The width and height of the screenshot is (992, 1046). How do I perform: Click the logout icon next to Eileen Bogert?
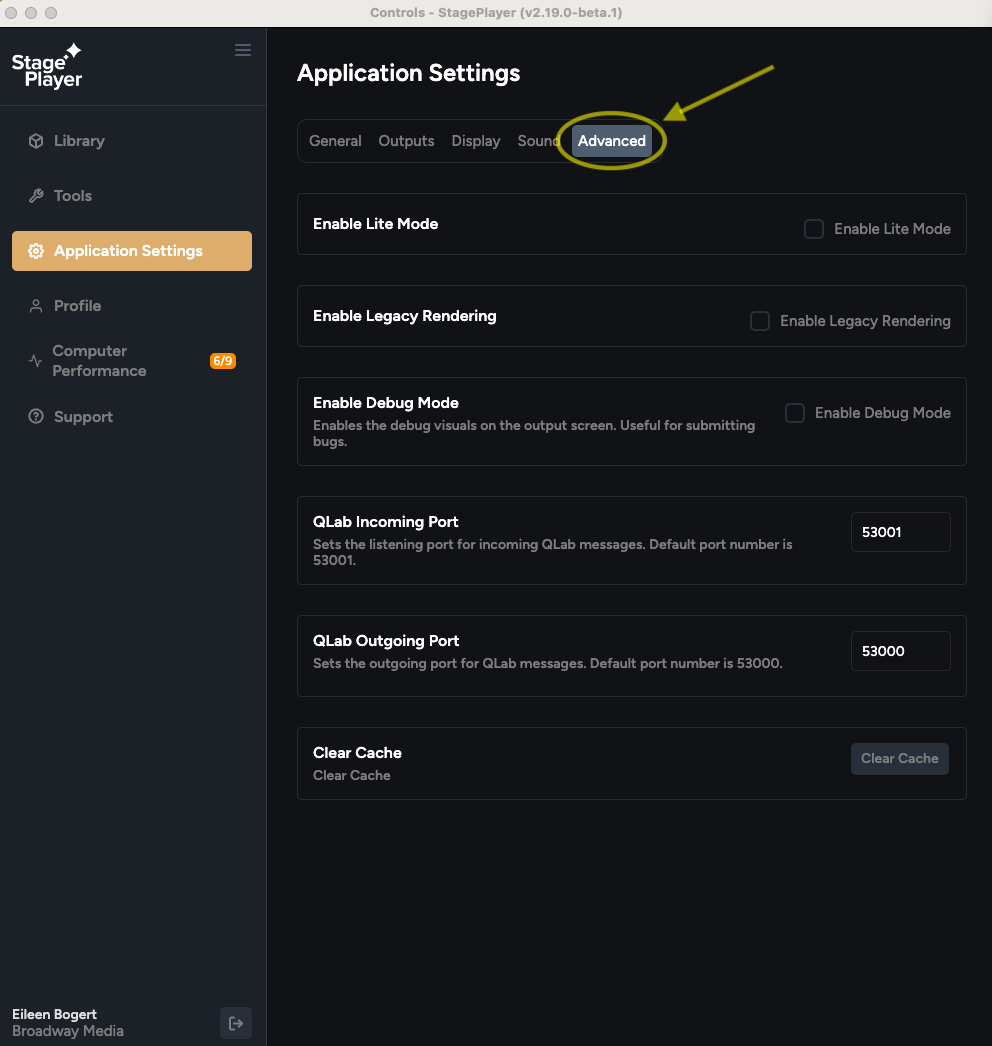pos(235,1023)
